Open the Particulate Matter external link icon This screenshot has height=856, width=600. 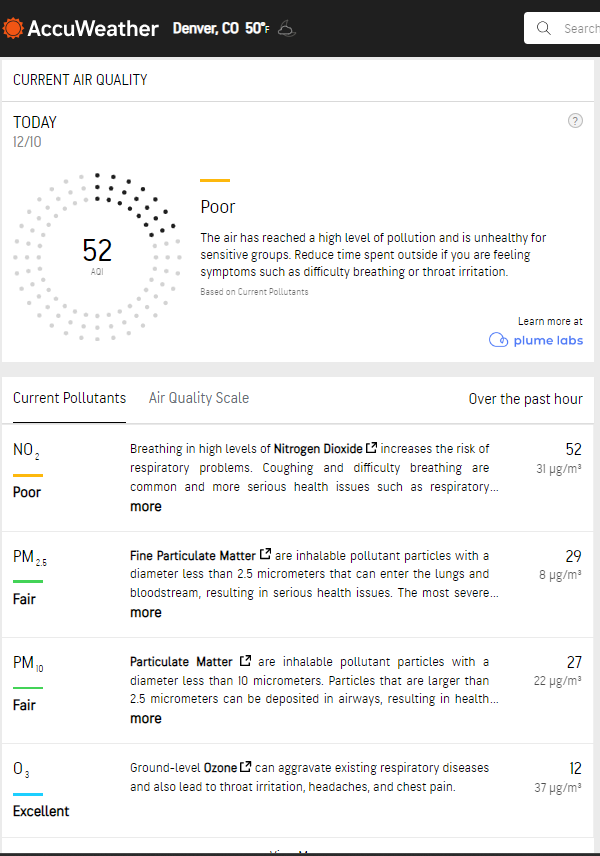[x=245, y=661]
